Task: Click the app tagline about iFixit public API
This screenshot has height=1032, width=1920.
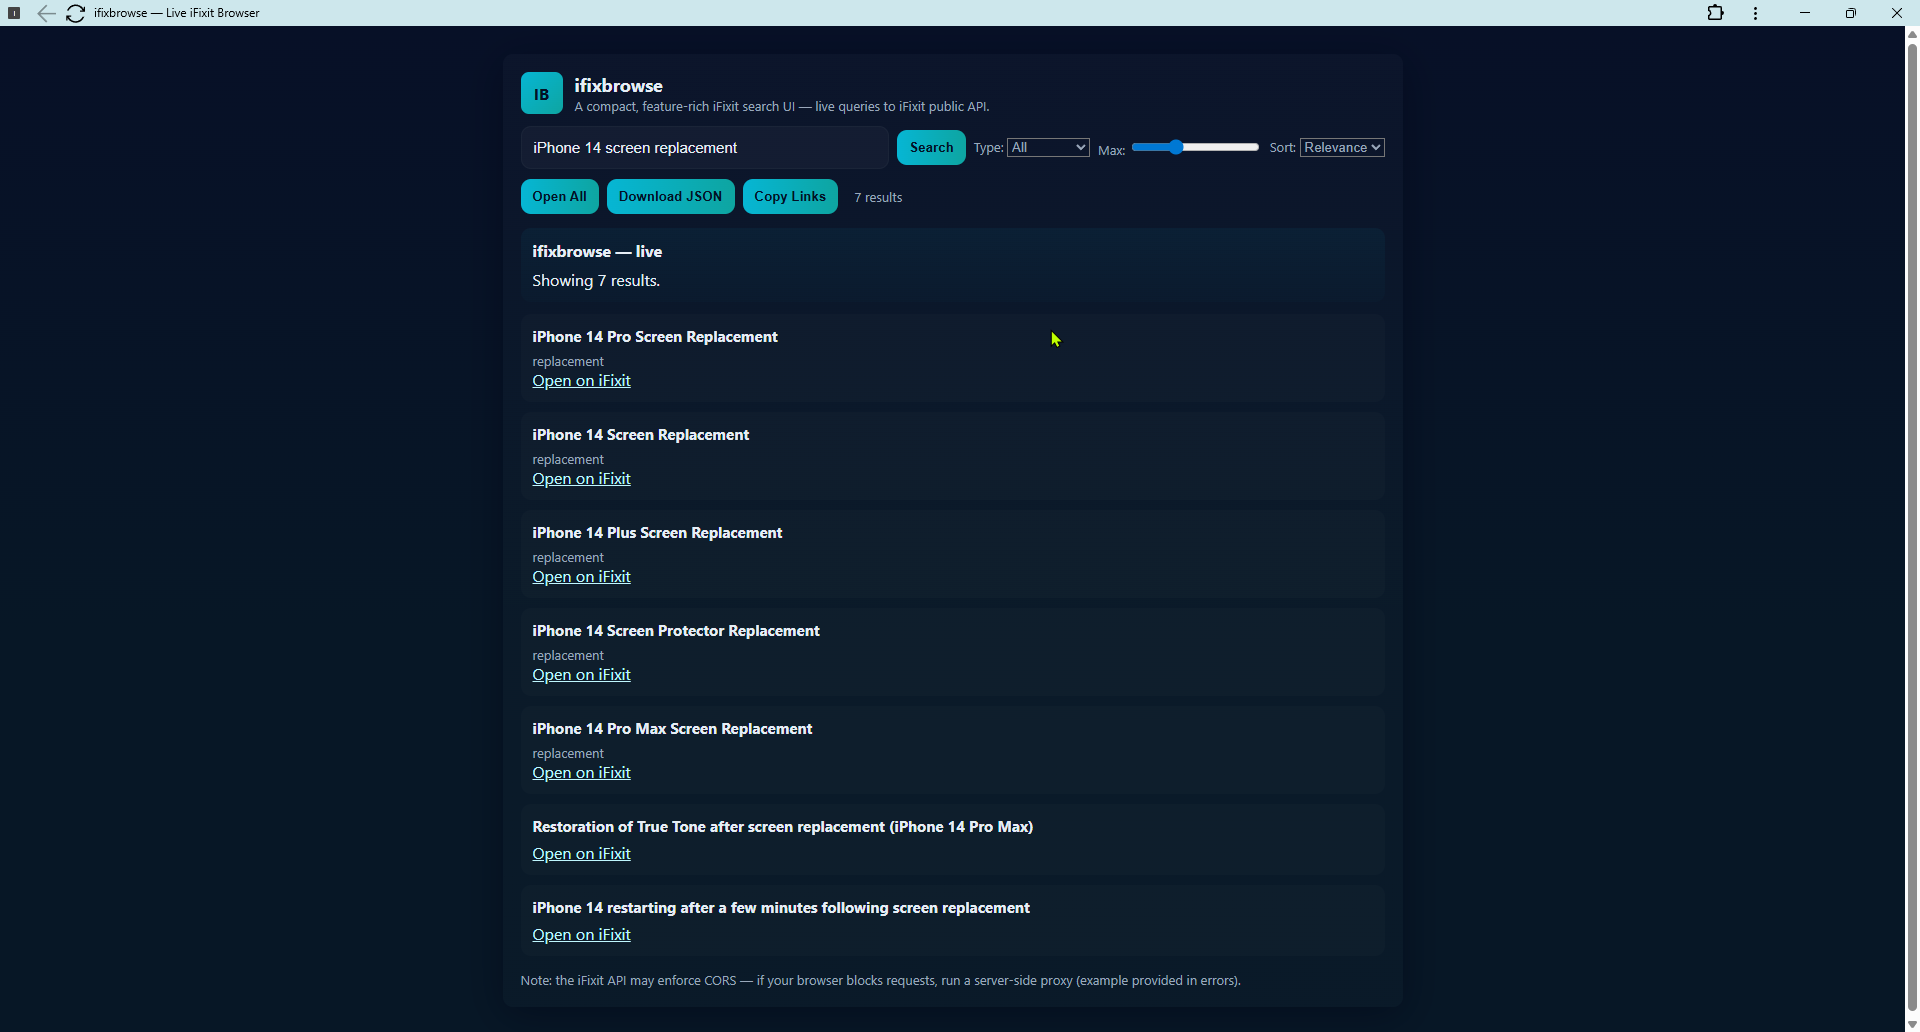Action: [x=782, y=107]
